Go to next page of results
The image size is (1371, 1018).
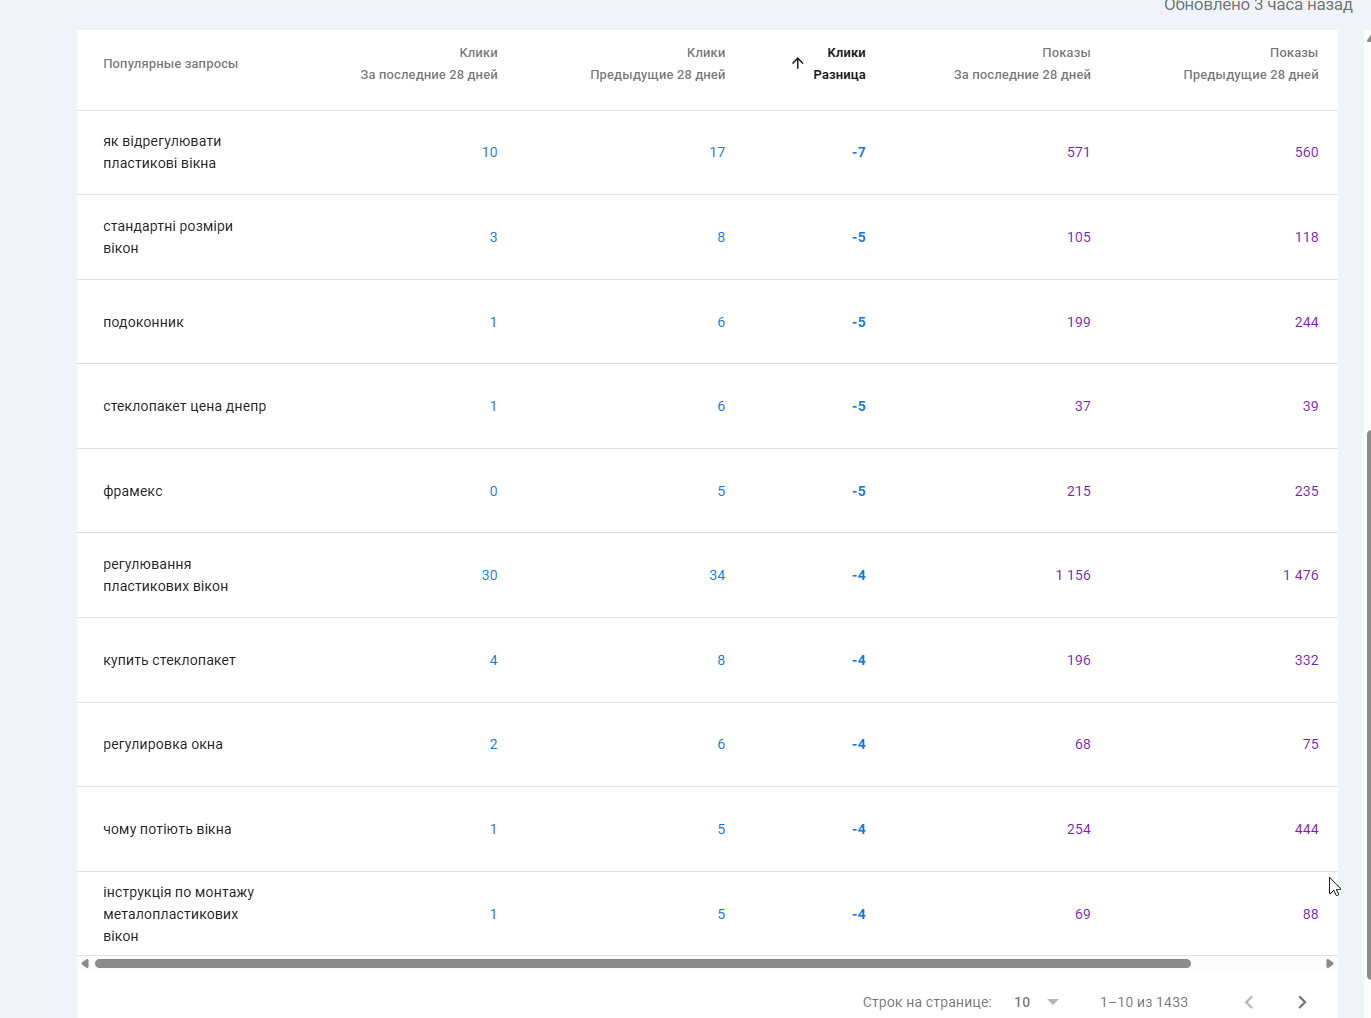coord(1301,1002)
